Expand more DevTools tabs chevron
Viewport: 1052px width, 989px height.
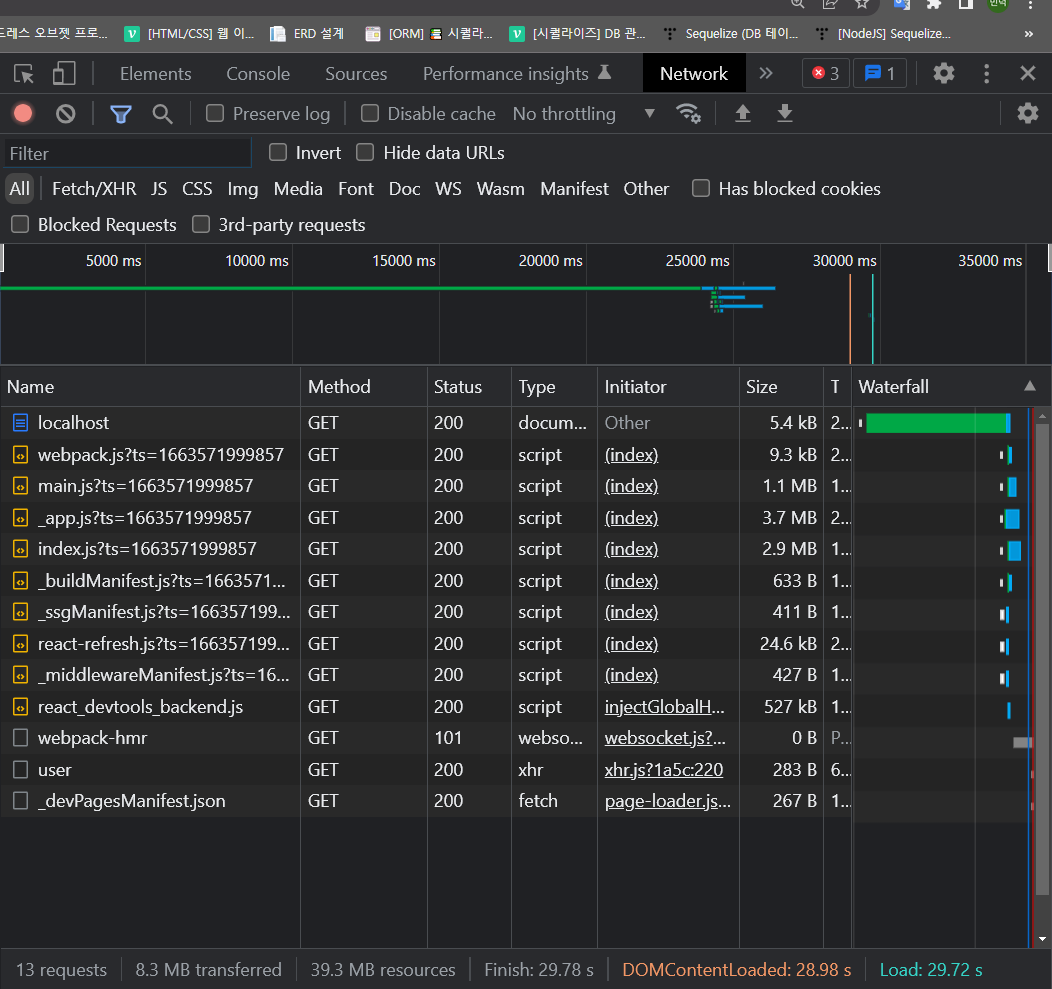[x=766, y=74]
